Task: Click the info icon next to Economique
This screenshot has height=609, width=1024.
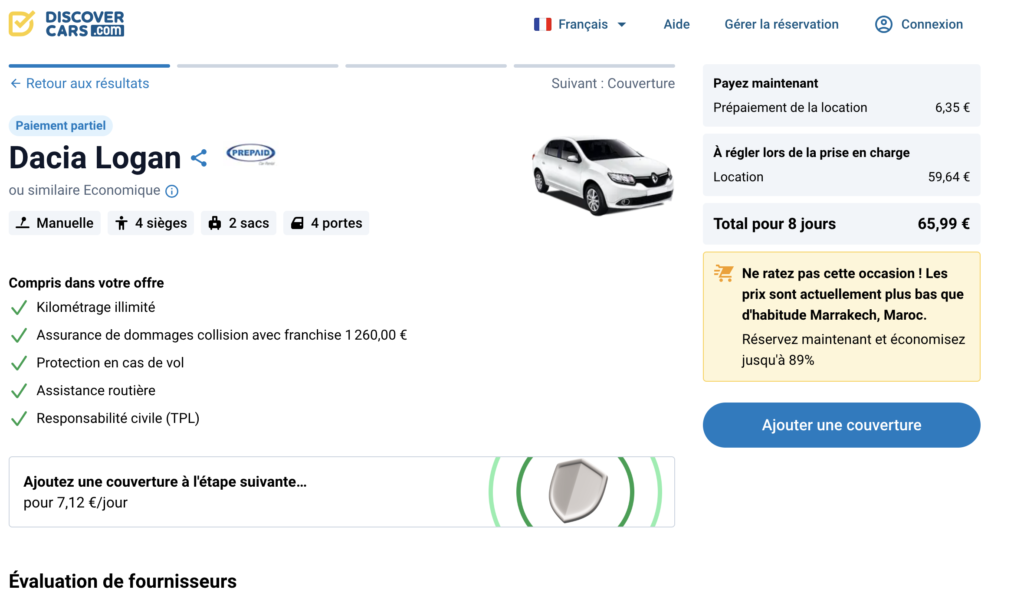Action: (172, 191)
